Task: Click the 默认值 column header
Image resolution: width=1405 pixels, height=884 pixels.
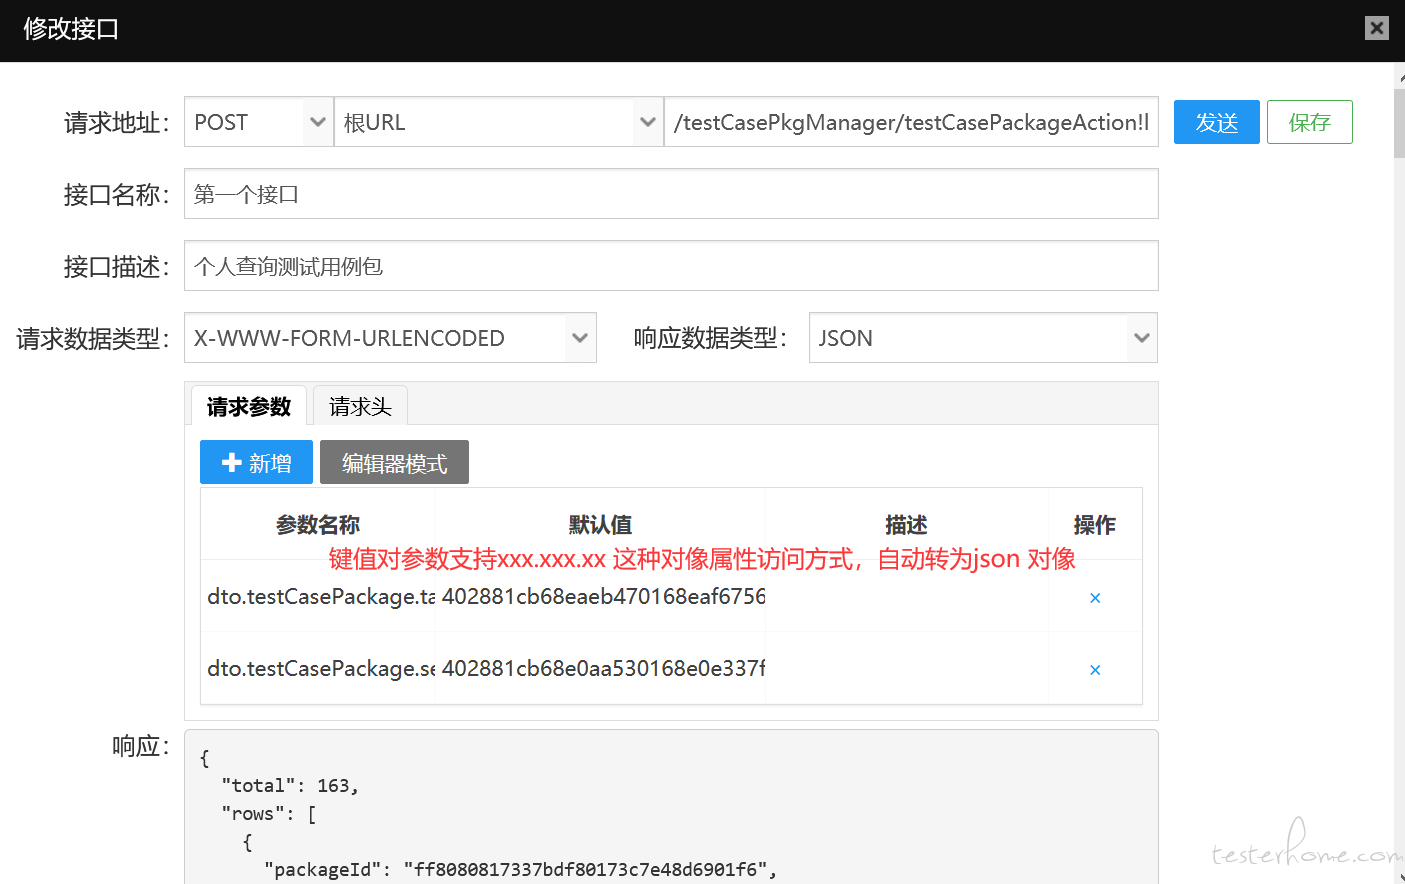Action: [x=600, y=524]
